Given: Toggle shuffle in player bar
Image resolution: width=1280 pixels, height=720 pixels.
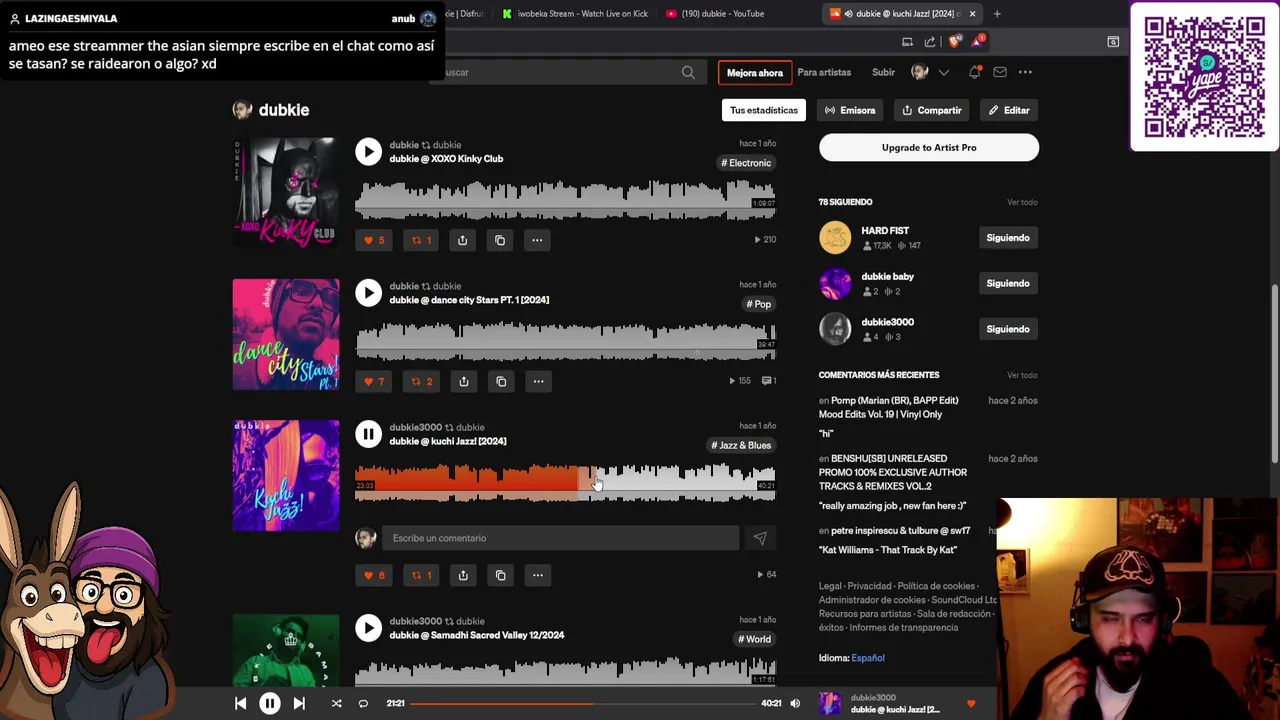Looking at the screenshot, I should (x=336, y=704).
